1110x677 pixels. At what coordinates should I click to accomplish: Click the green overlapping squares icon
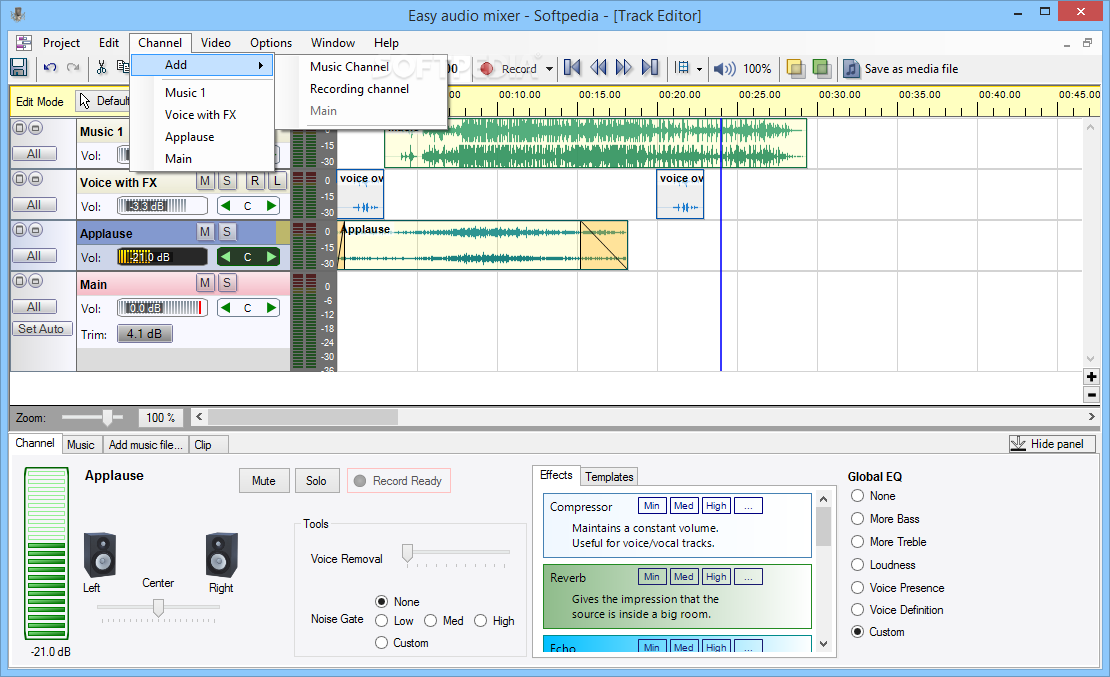point(821,69)
